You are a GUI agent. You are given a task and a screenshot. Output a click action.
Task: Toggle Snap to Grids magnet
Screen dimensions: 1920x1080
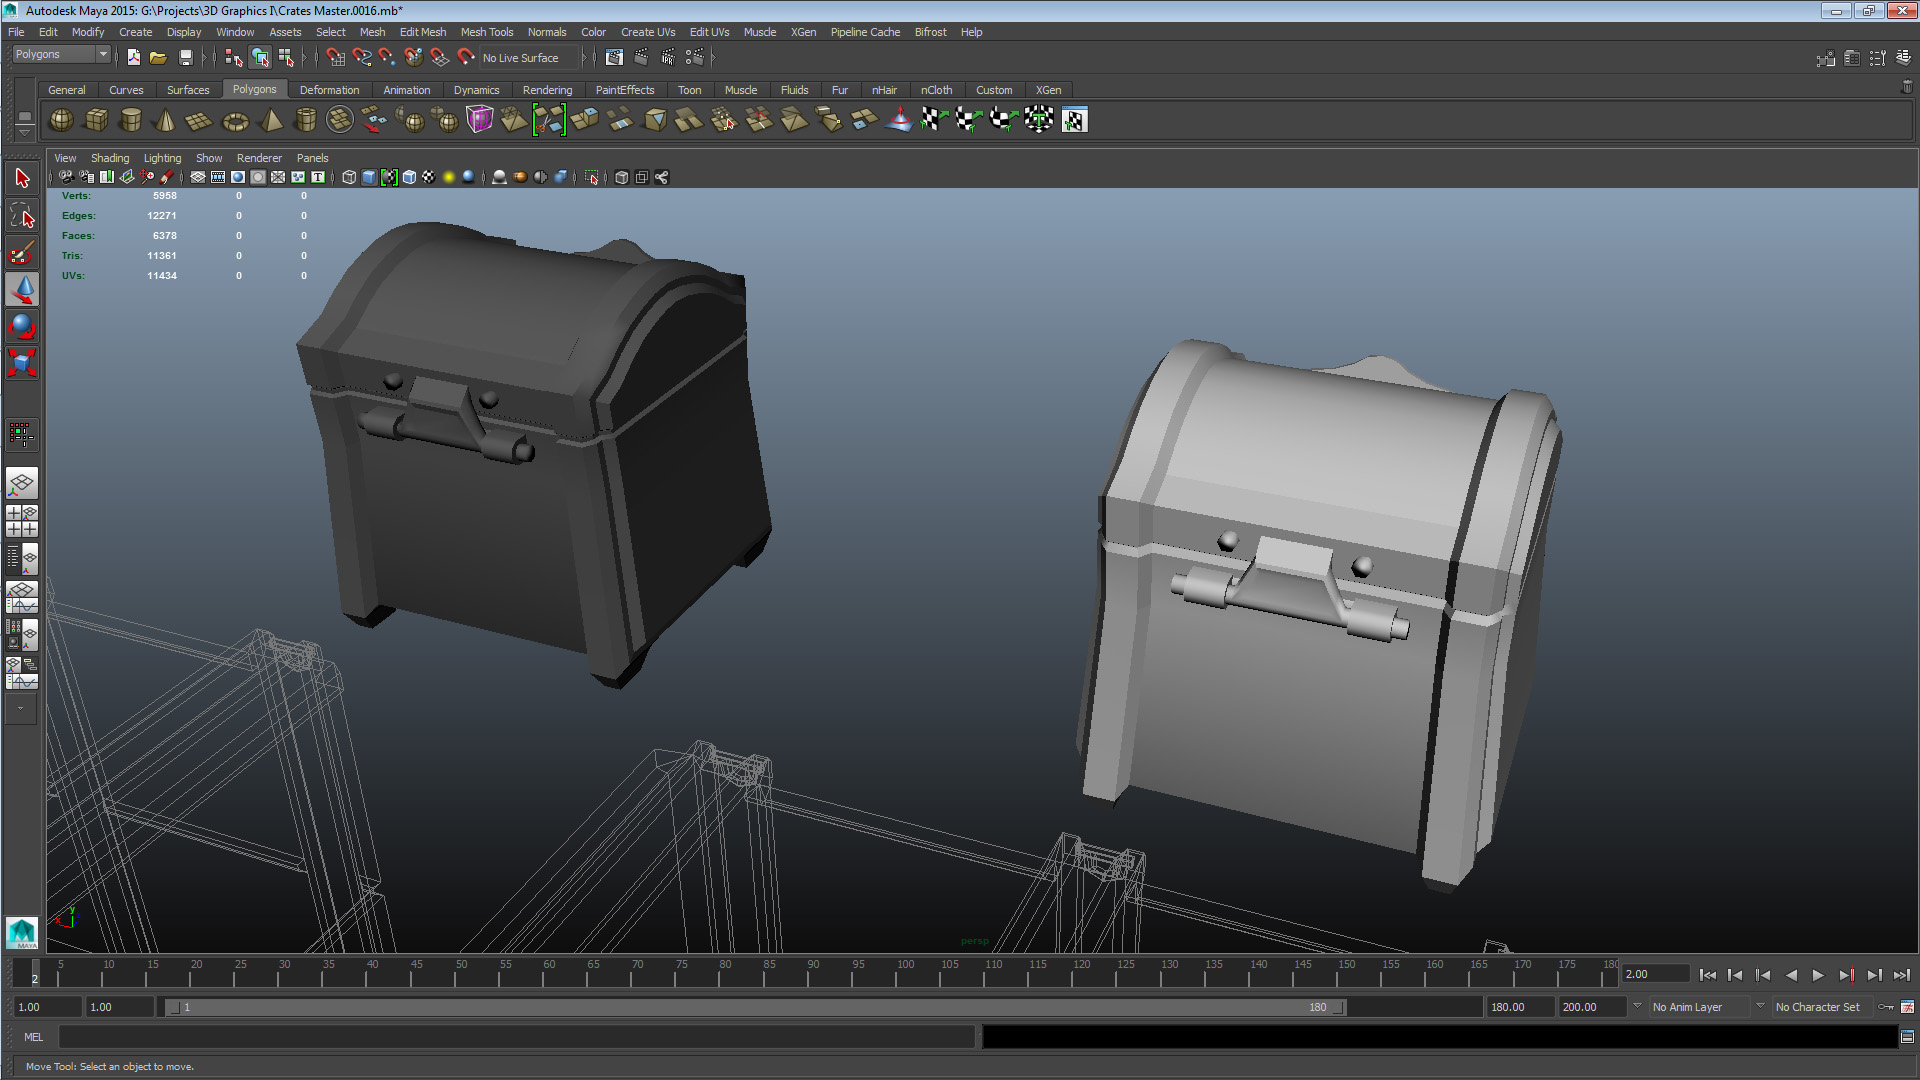[336, 58]
